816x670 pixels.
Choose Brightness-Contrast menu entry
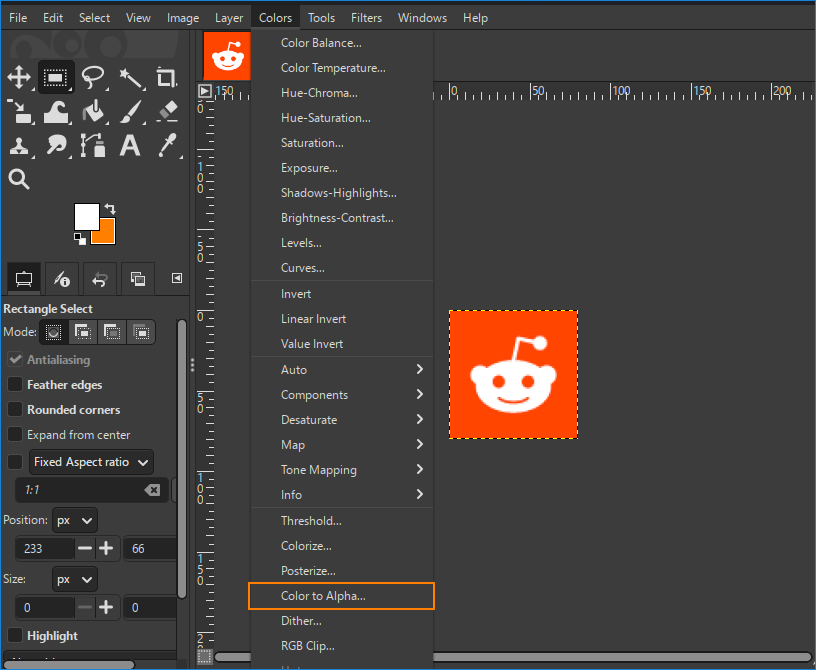coord(342,218)
